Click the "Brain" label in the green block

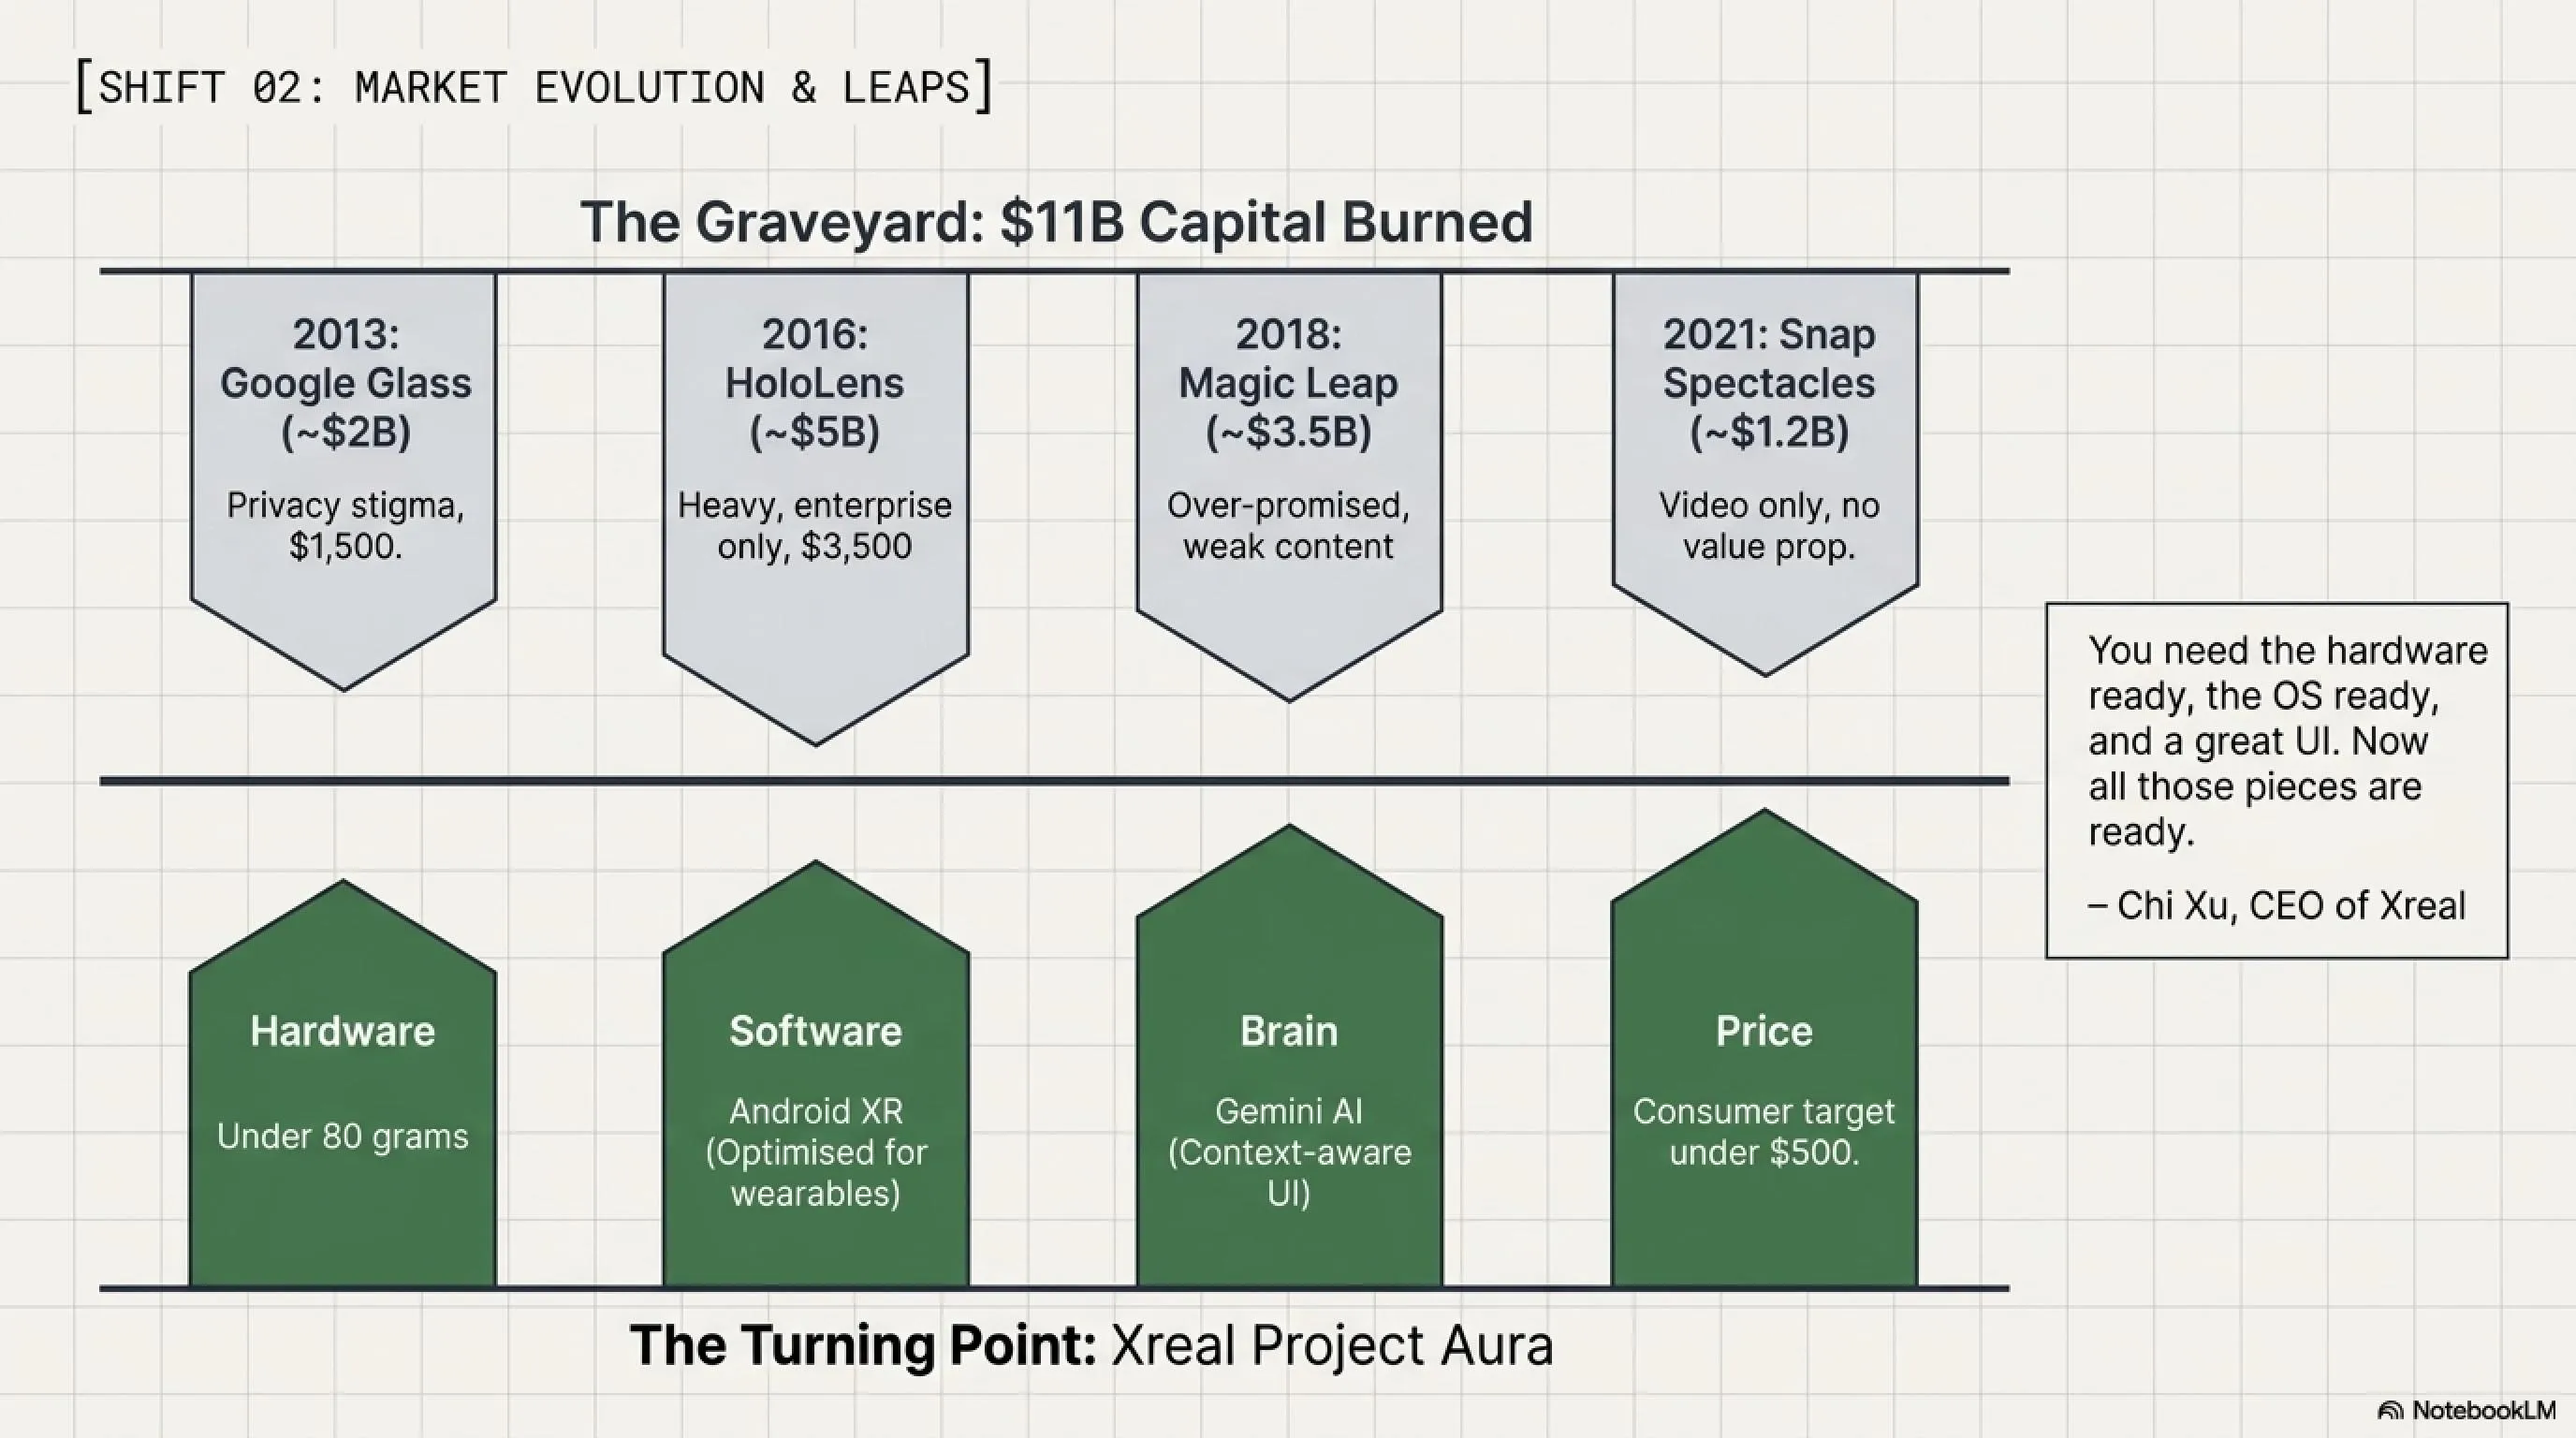[x=1288, y=1031]
